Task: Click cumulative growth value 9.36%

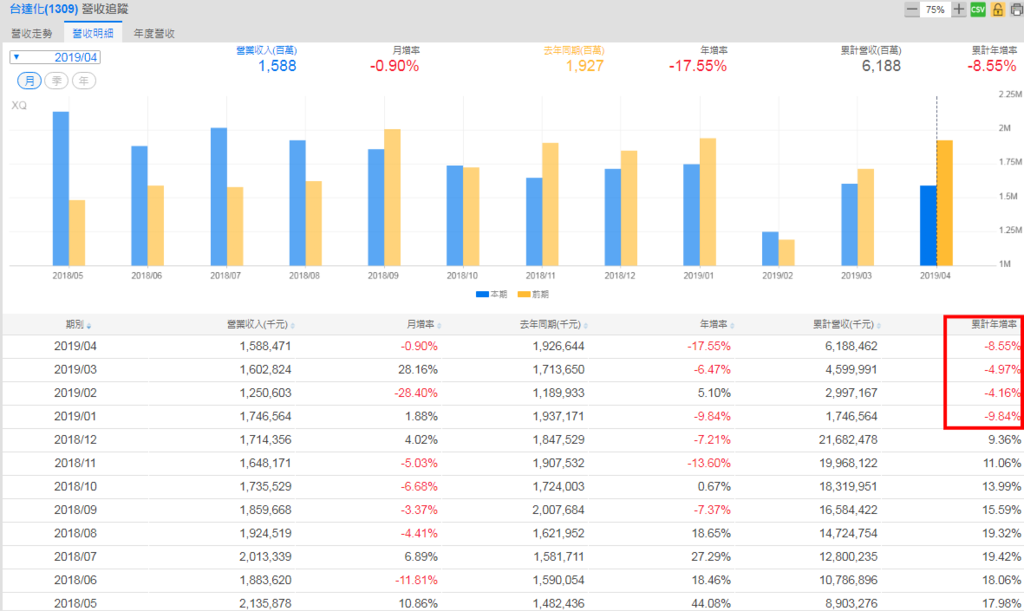Action: 1004,440
